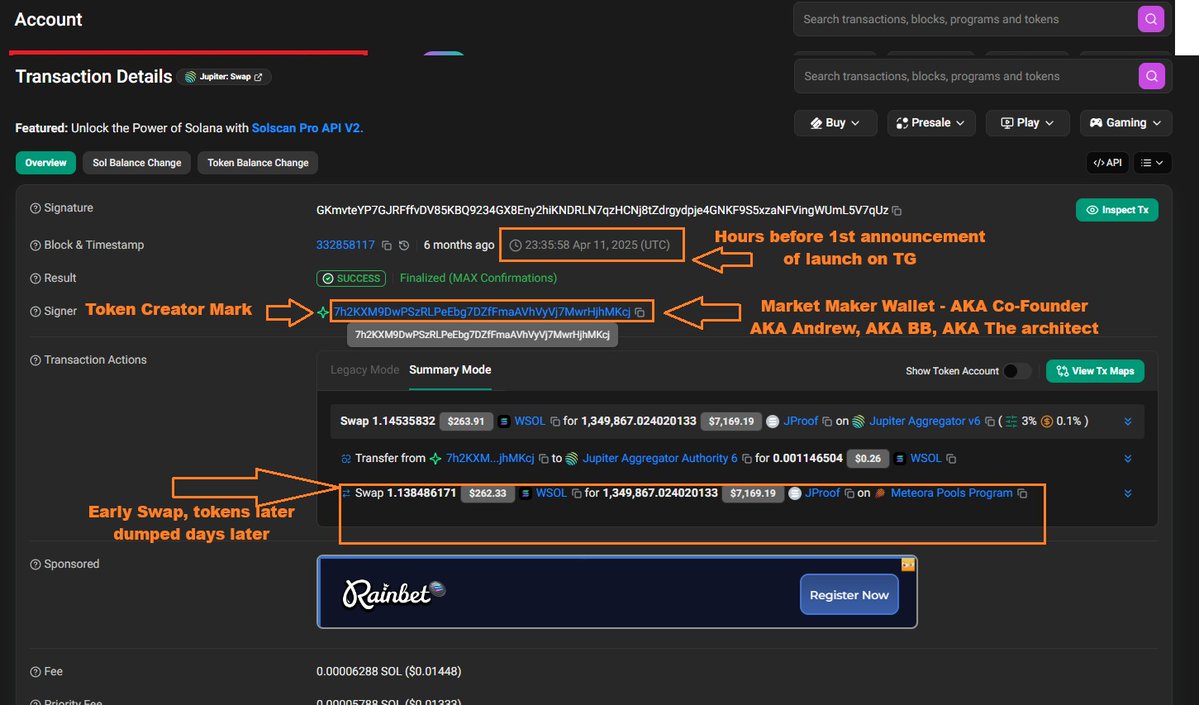Copy the Meteora Pools Program address
1199x705 pixels.
[x=1021, y=493]
